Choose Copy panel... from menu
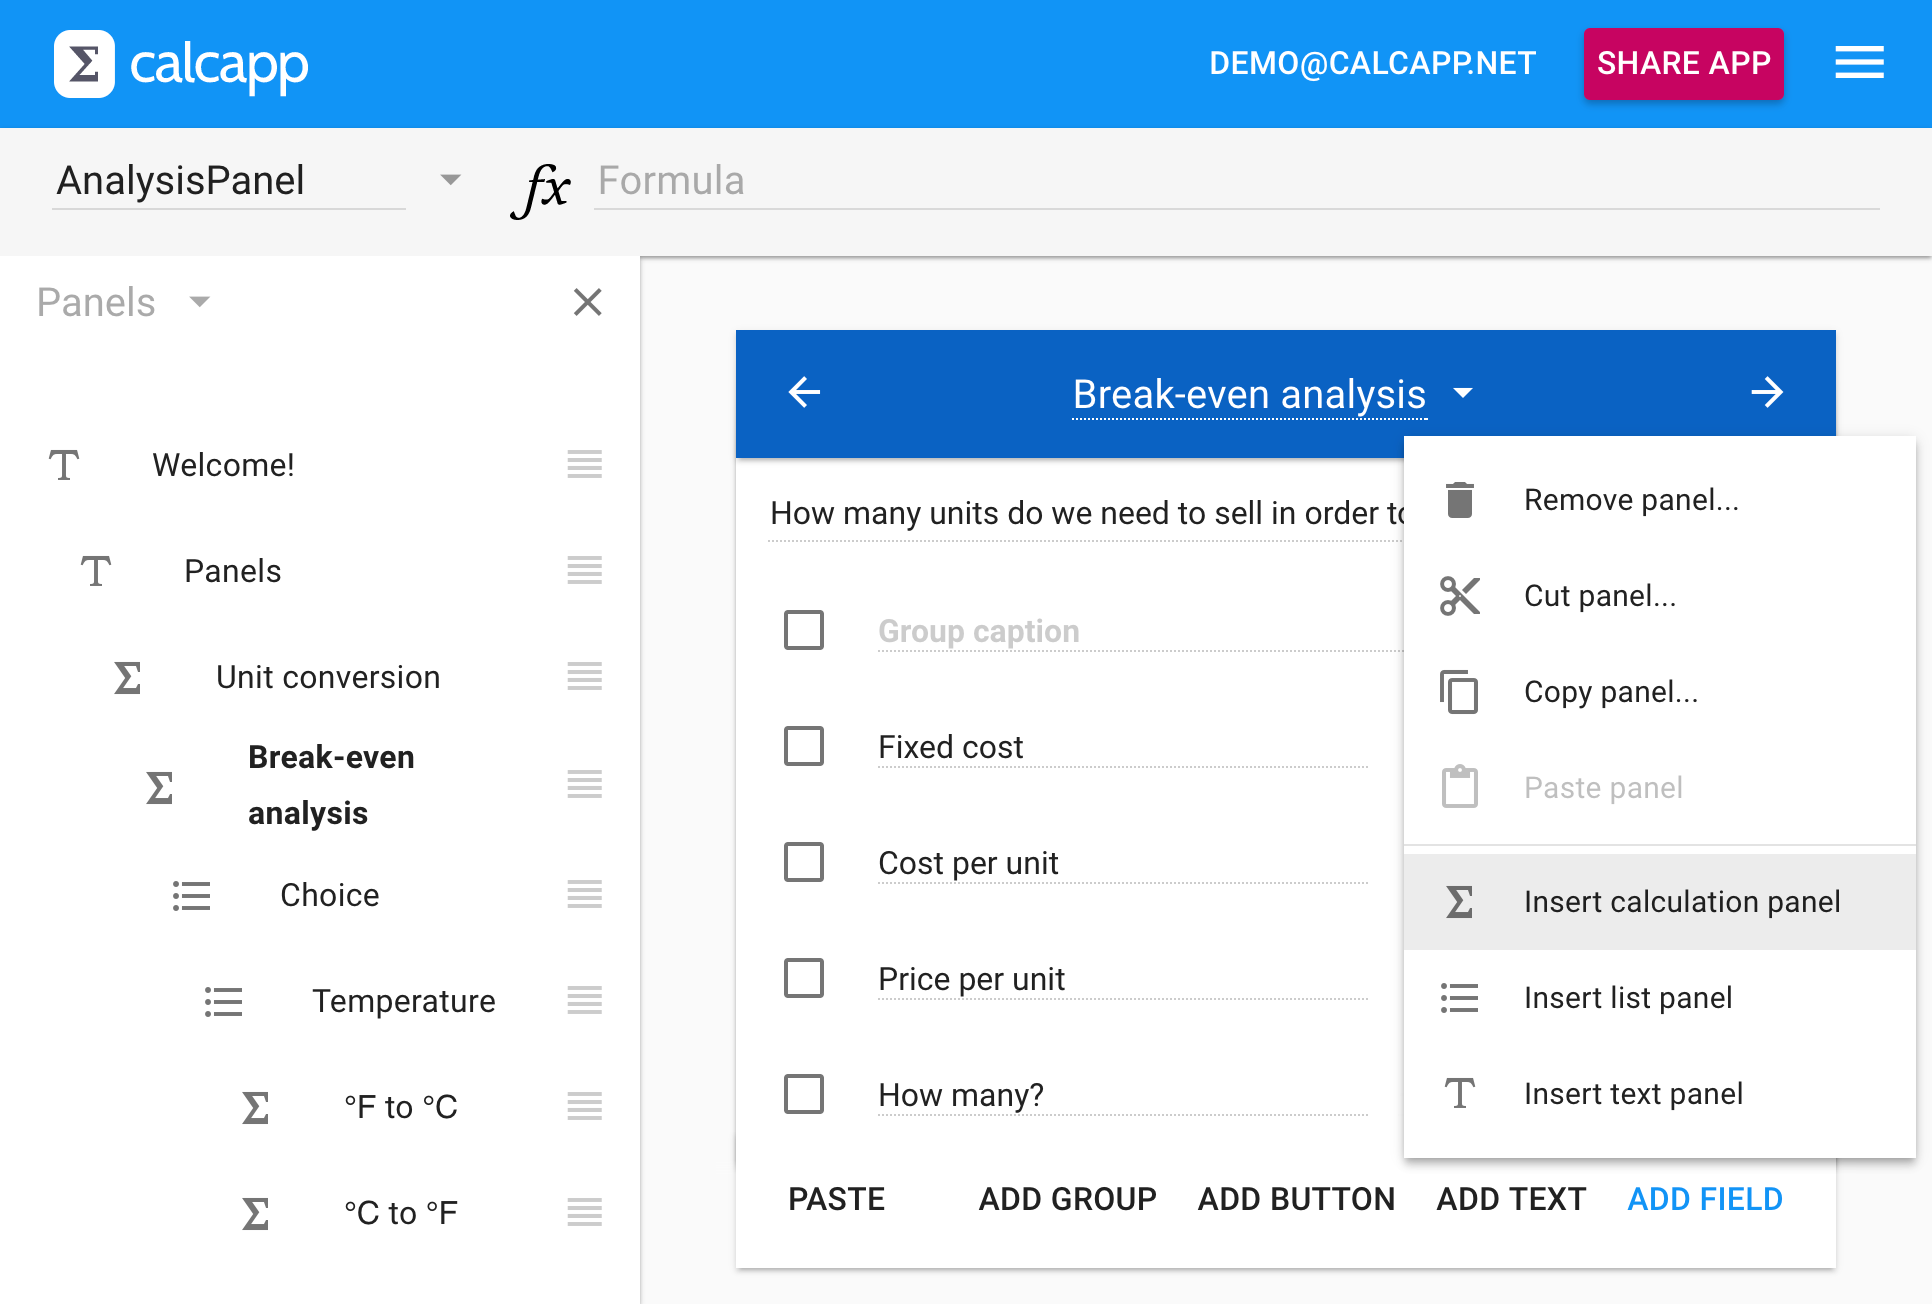Viewport: 1932px width, 1304px height. coord(1610,692)
